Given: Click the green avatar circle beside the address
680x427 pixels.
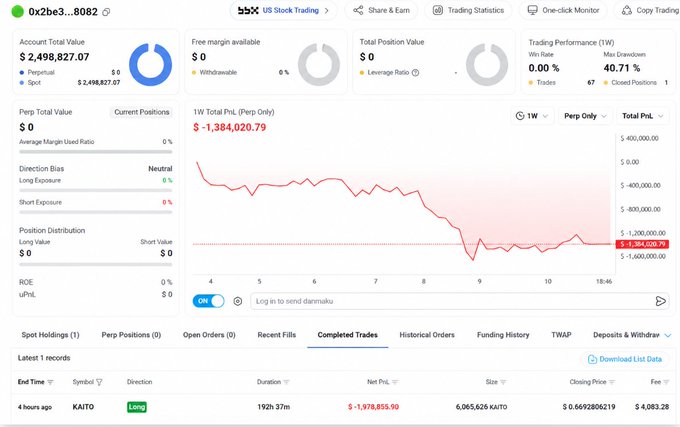Looking at the screenshot, I should pyautogui.click(x=17, y=11).
